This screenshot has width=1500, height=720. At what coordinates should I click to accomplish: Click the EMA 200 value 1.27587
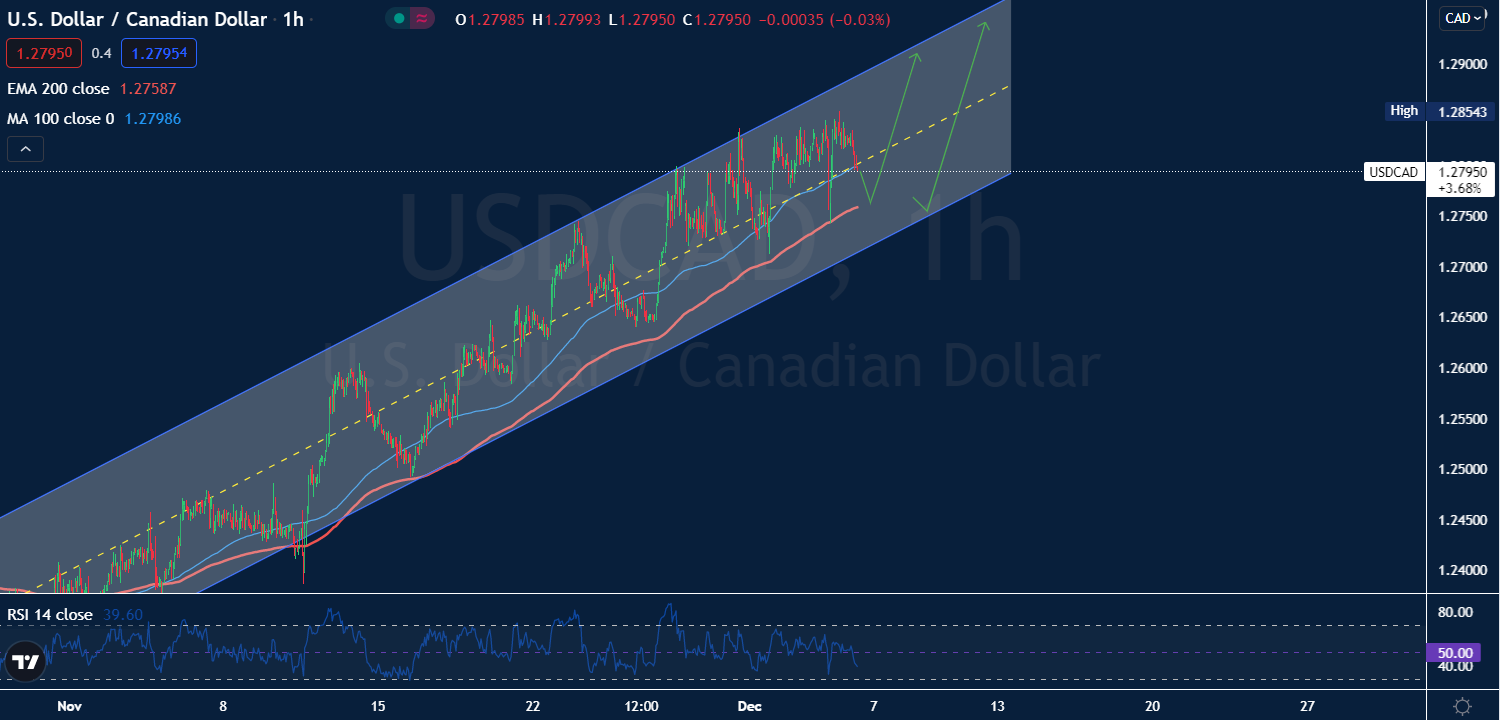147,89
